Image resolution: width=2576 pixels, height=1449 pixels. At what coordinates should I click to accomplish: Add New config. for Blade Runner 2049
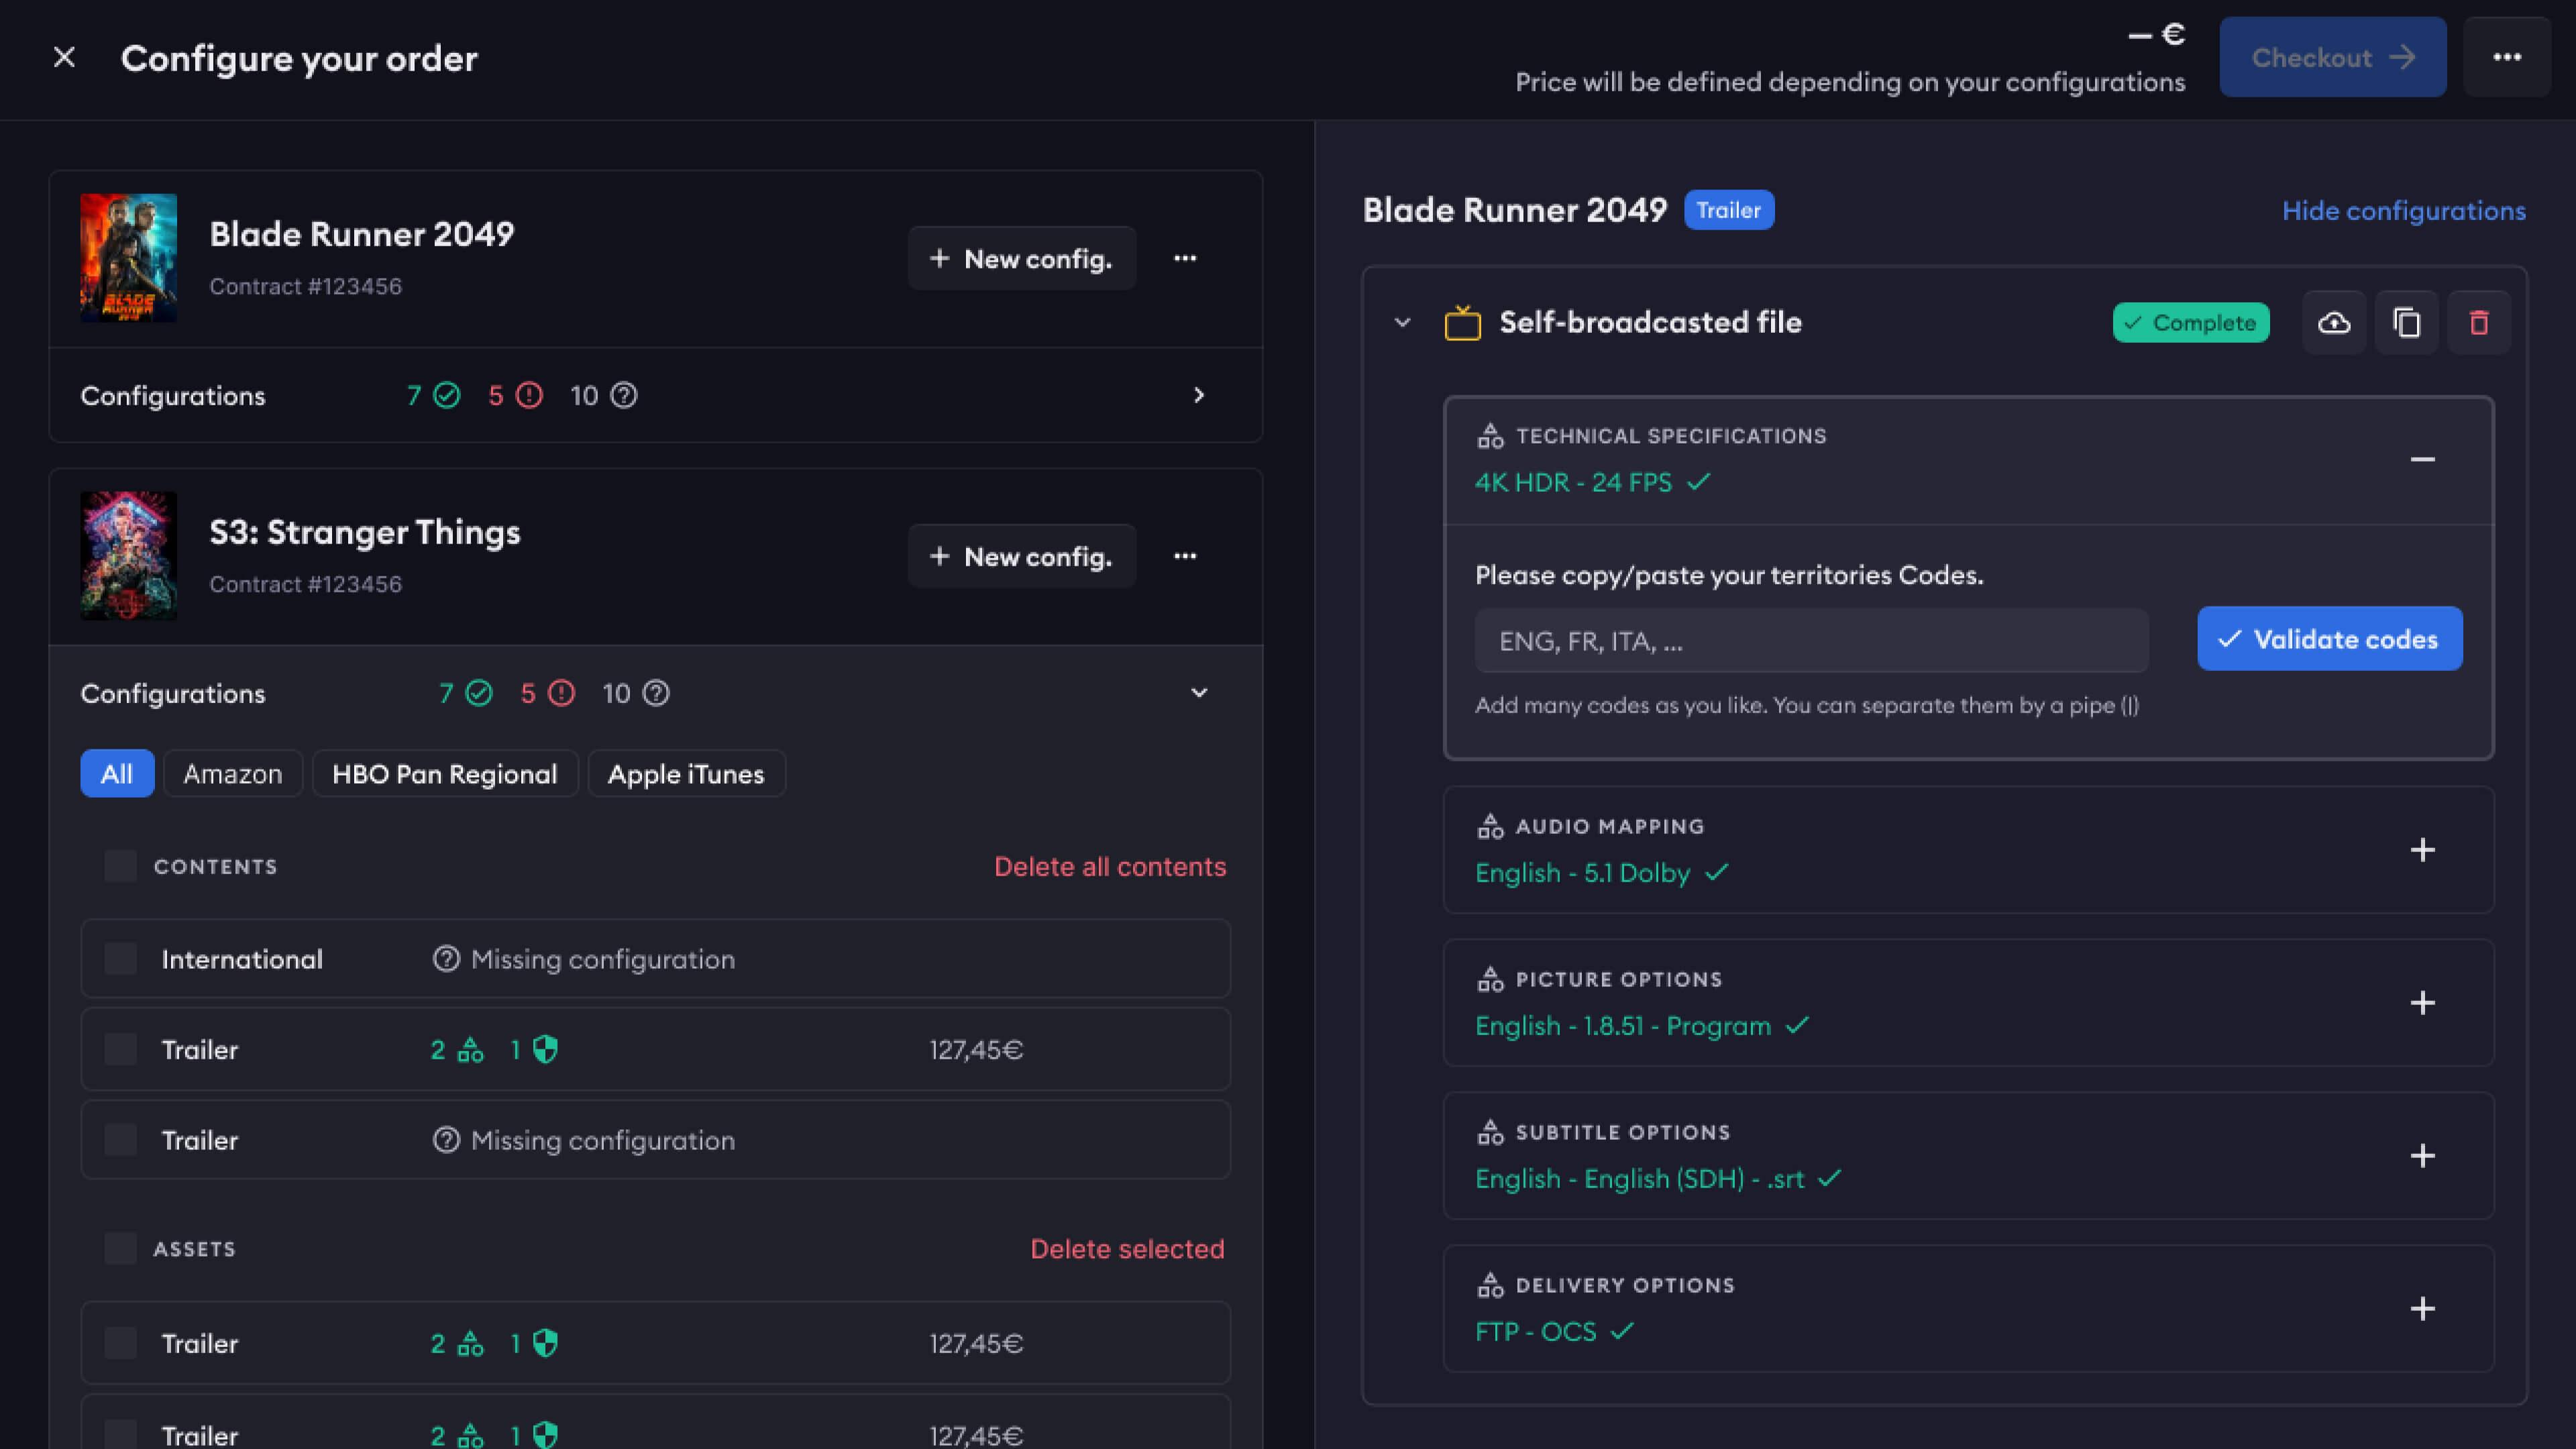(1021, 258)
